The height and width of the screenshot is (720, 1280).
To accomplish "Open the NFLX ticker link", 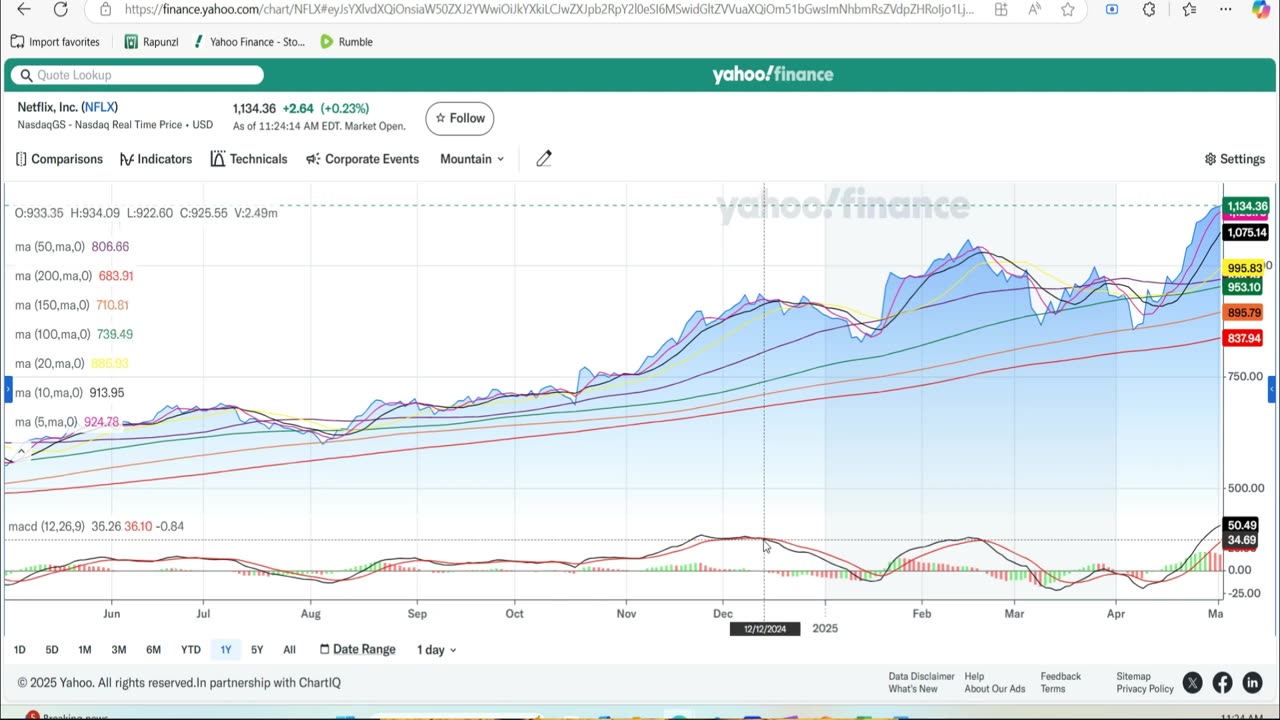I will (x=99, y=107).
